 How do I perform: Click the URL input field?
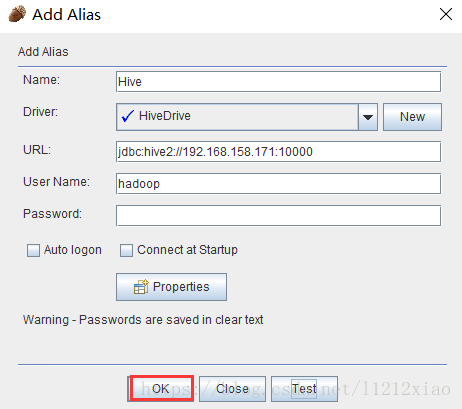278,152
